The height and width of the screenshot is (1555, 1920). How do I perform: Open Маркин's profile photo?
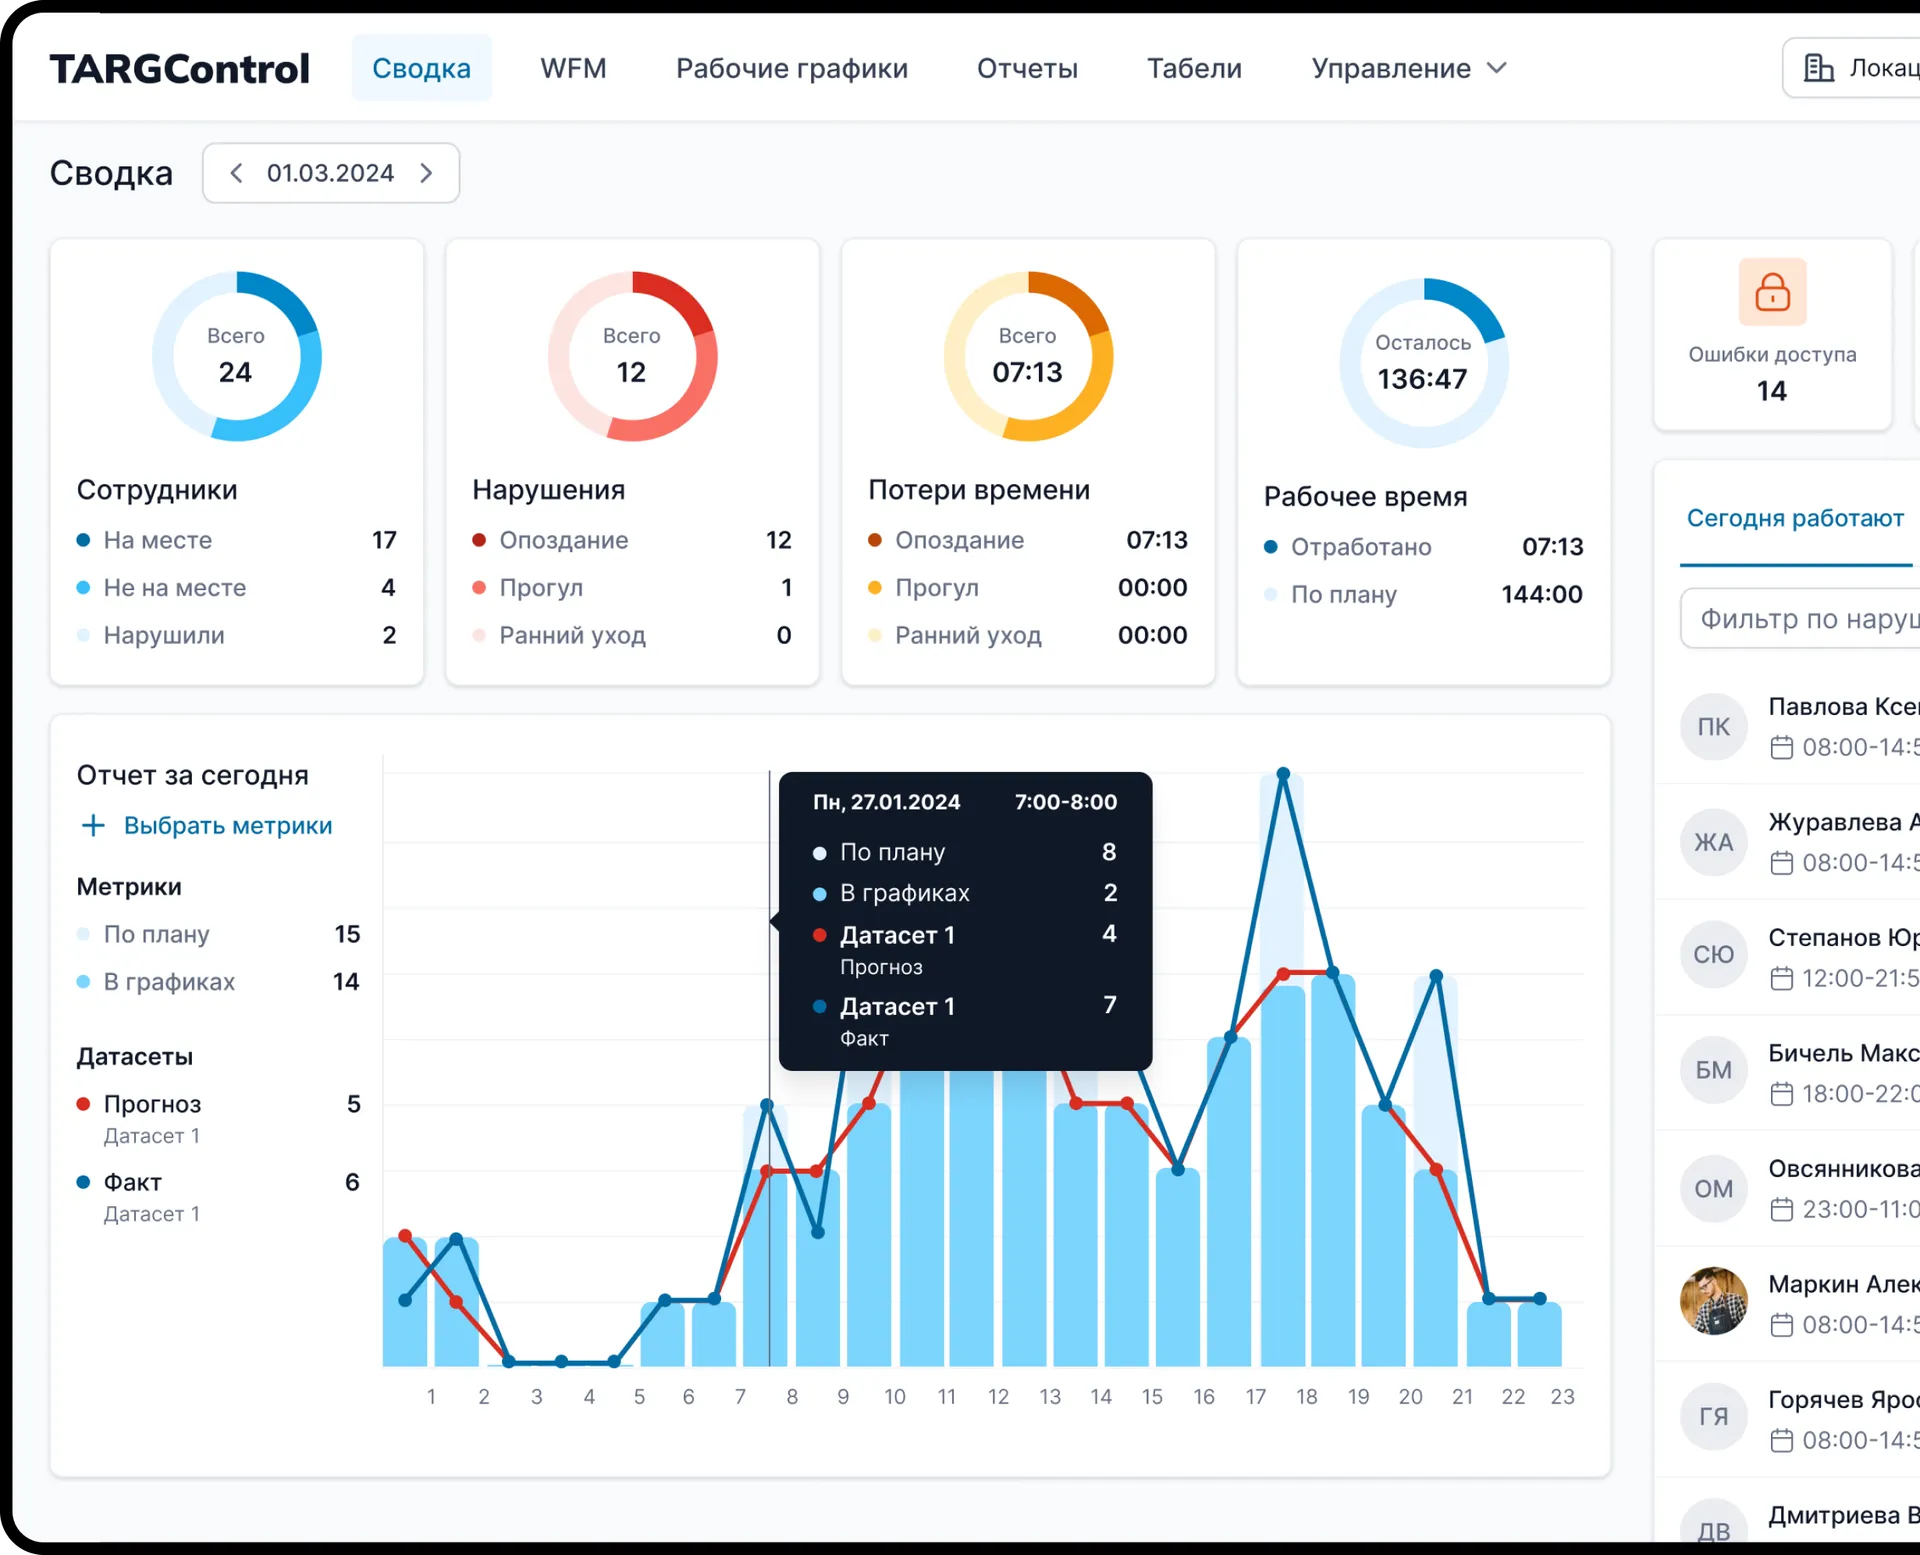click(1713, 1301)
